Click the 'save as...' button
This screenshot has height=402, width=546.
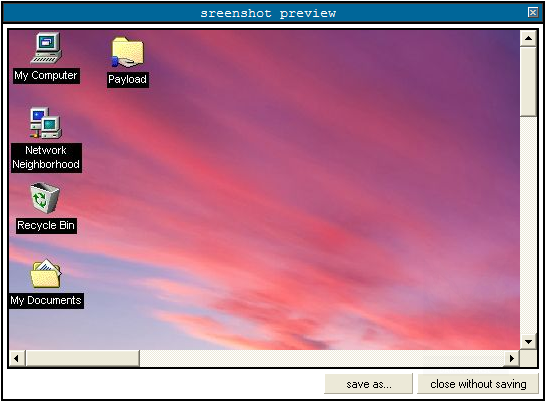[x=368, y=384]
